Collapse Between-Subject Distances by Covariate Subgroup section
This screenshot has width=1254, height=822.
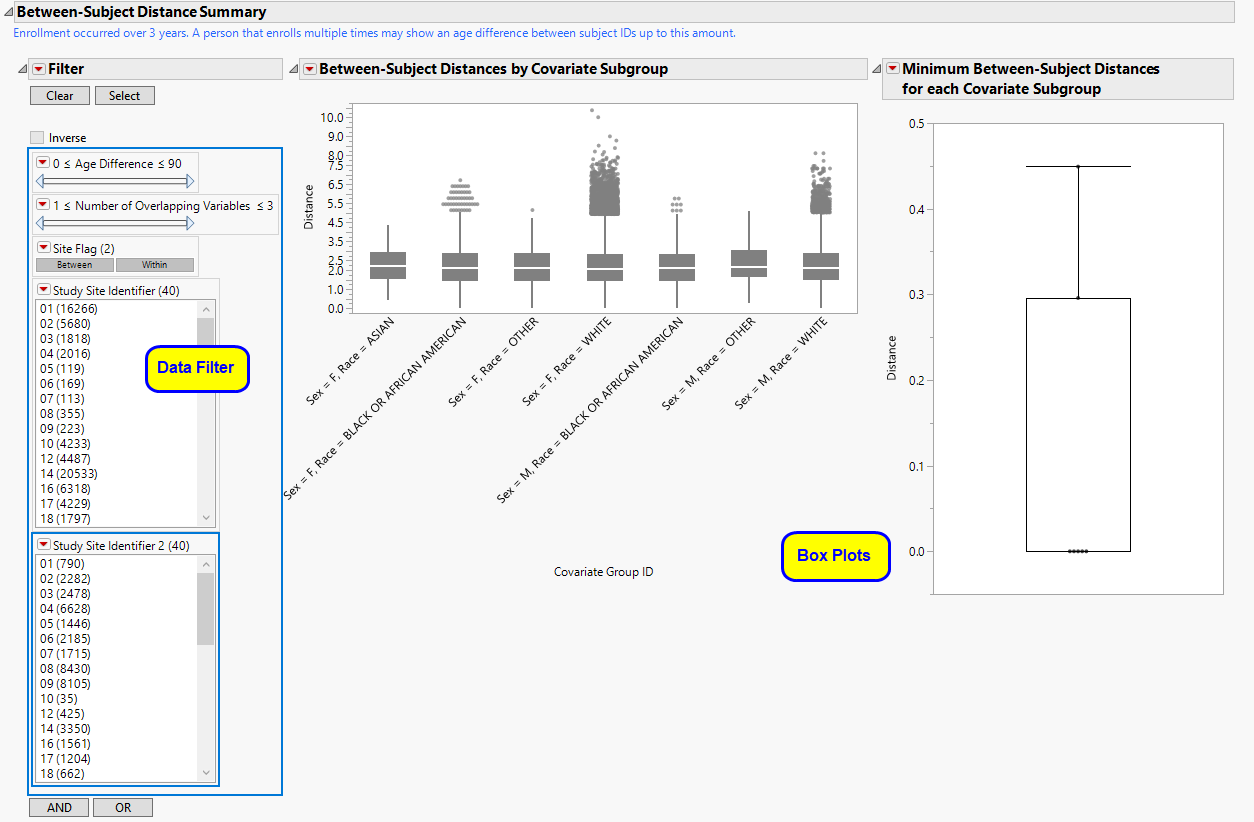(293, 69)
